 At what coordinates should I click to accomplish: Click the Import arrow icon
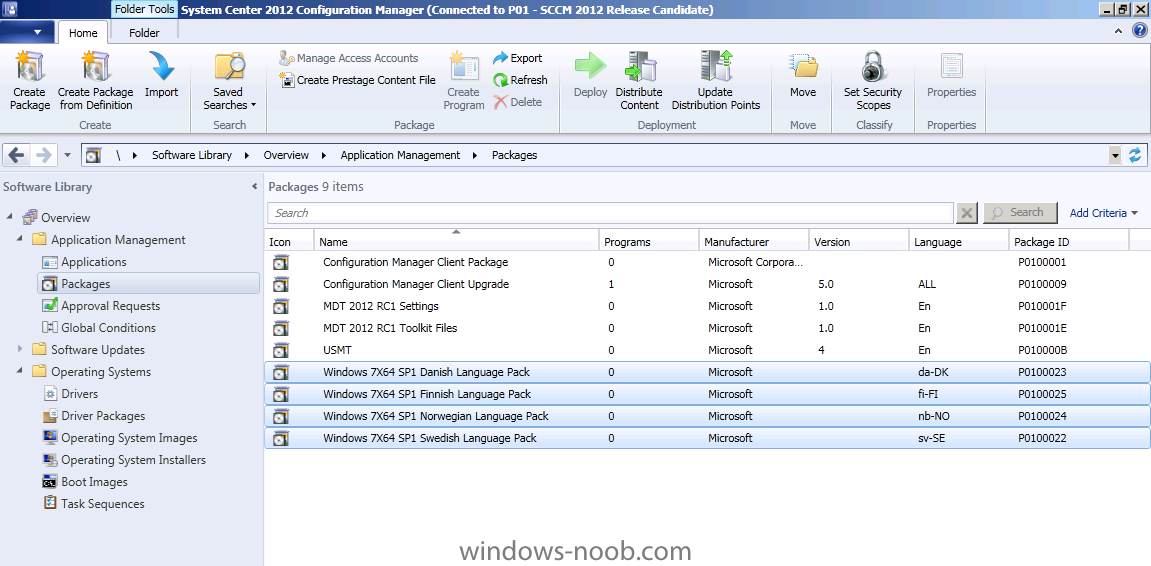[161, 66]
